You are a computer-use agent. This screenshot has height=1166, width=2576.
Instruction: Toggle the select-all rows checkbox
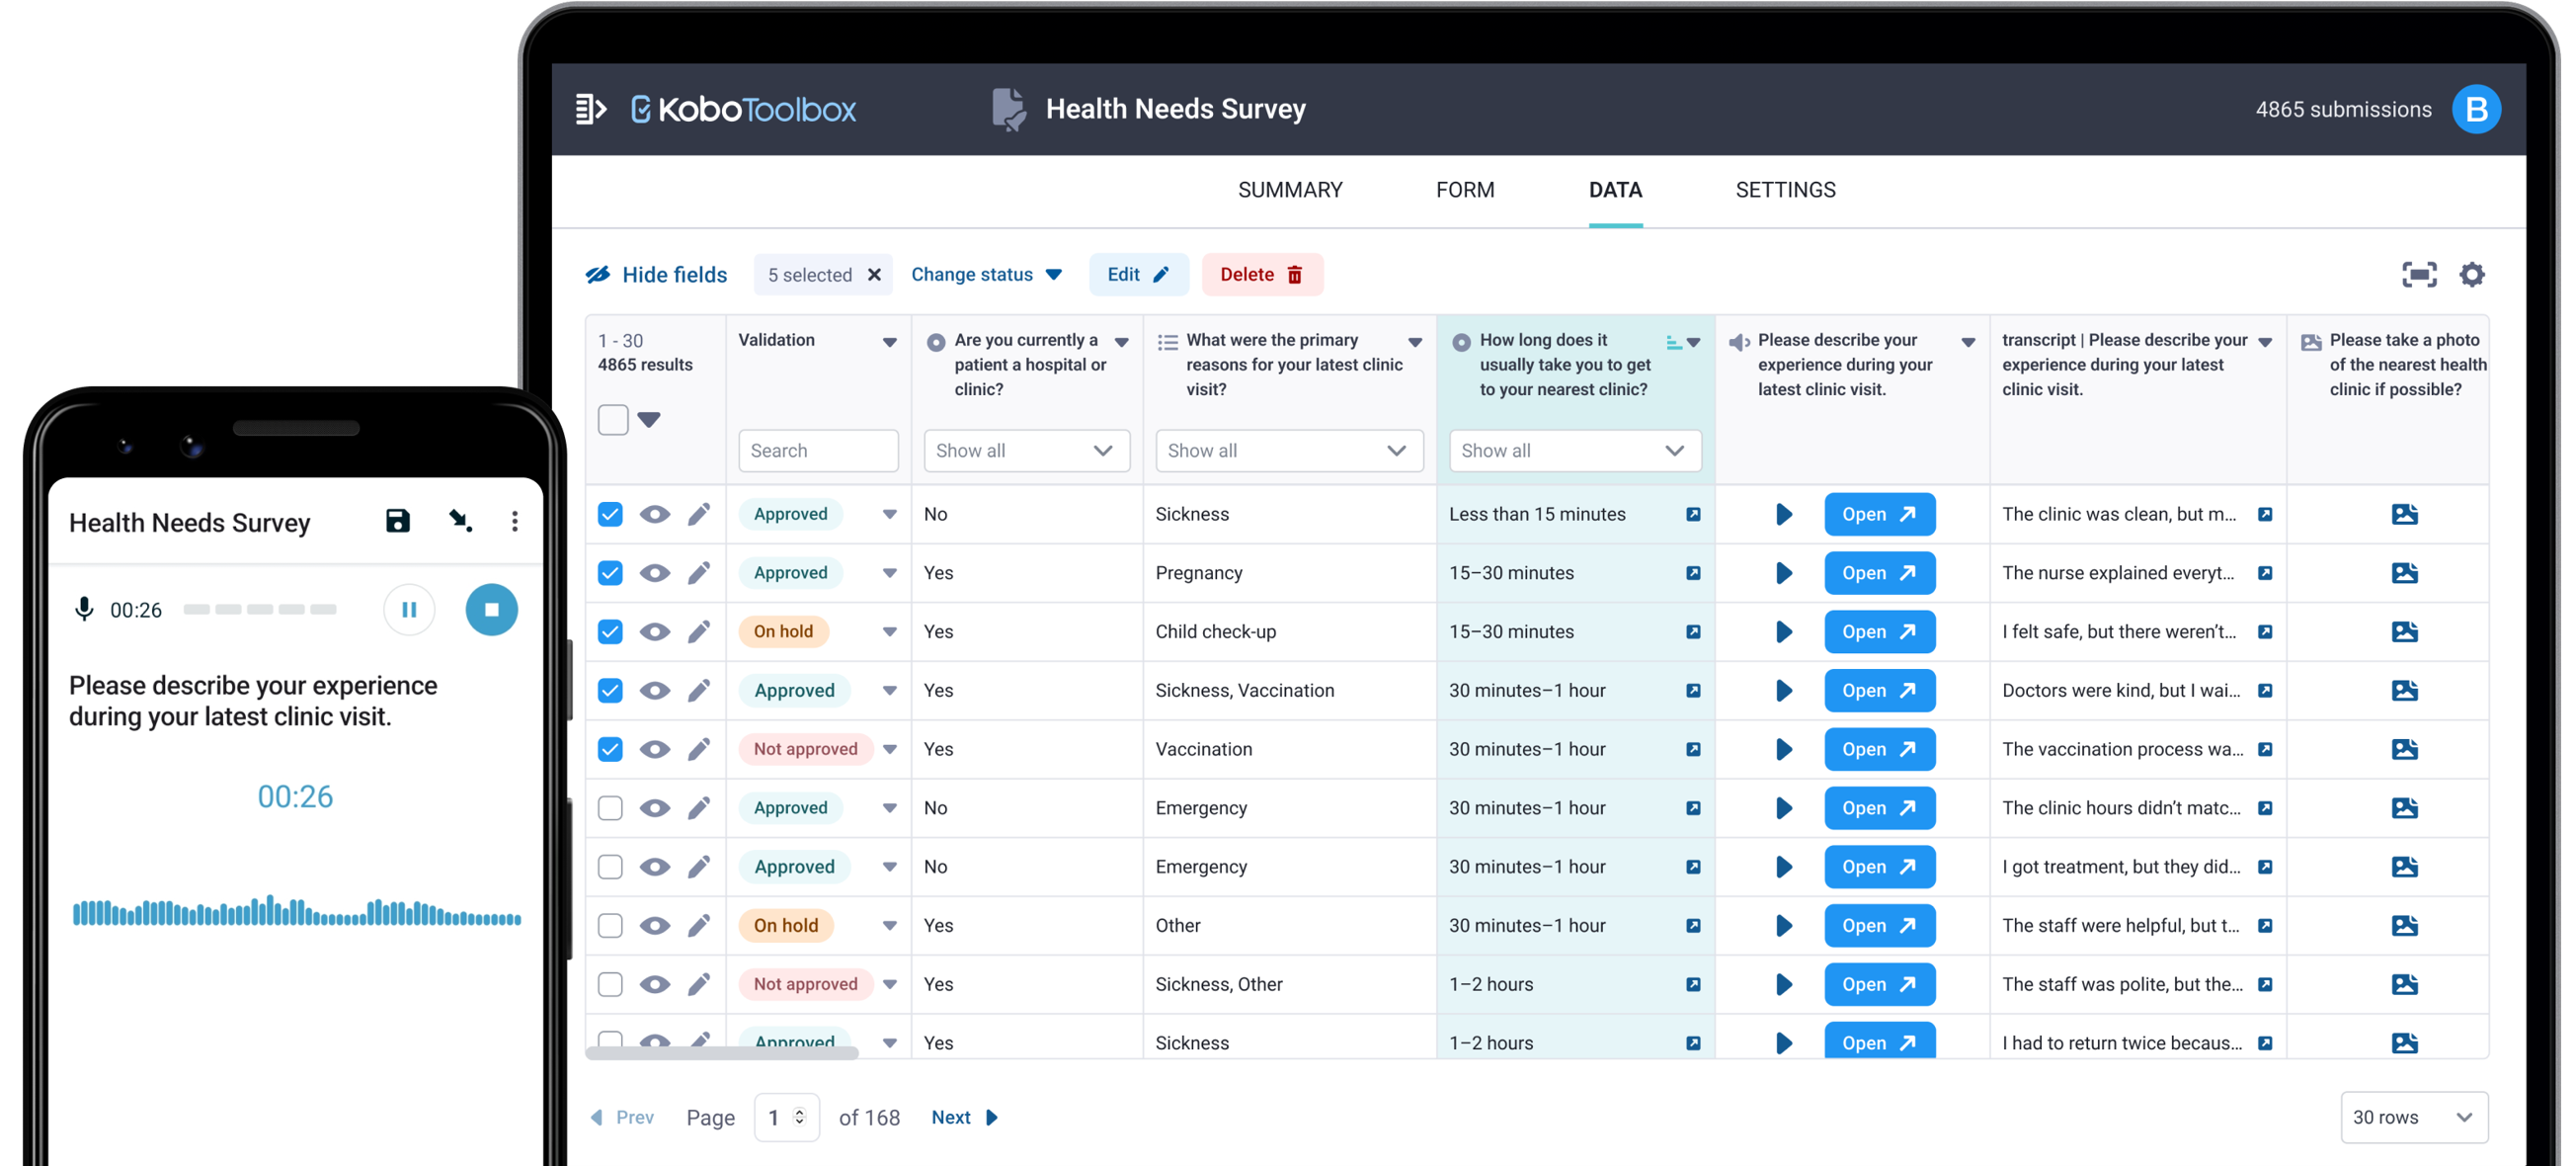pos(613,420)
